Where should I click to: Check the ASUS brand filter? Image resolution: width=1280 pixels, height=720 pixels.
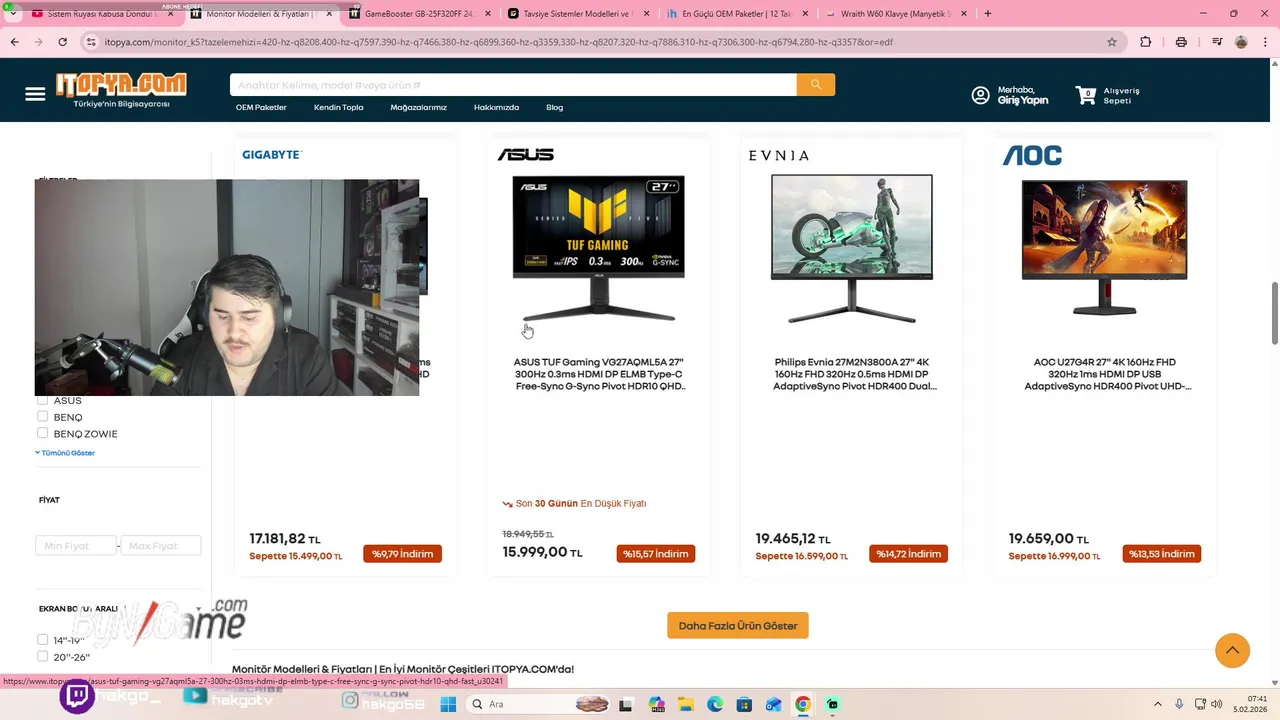point(42,400)
